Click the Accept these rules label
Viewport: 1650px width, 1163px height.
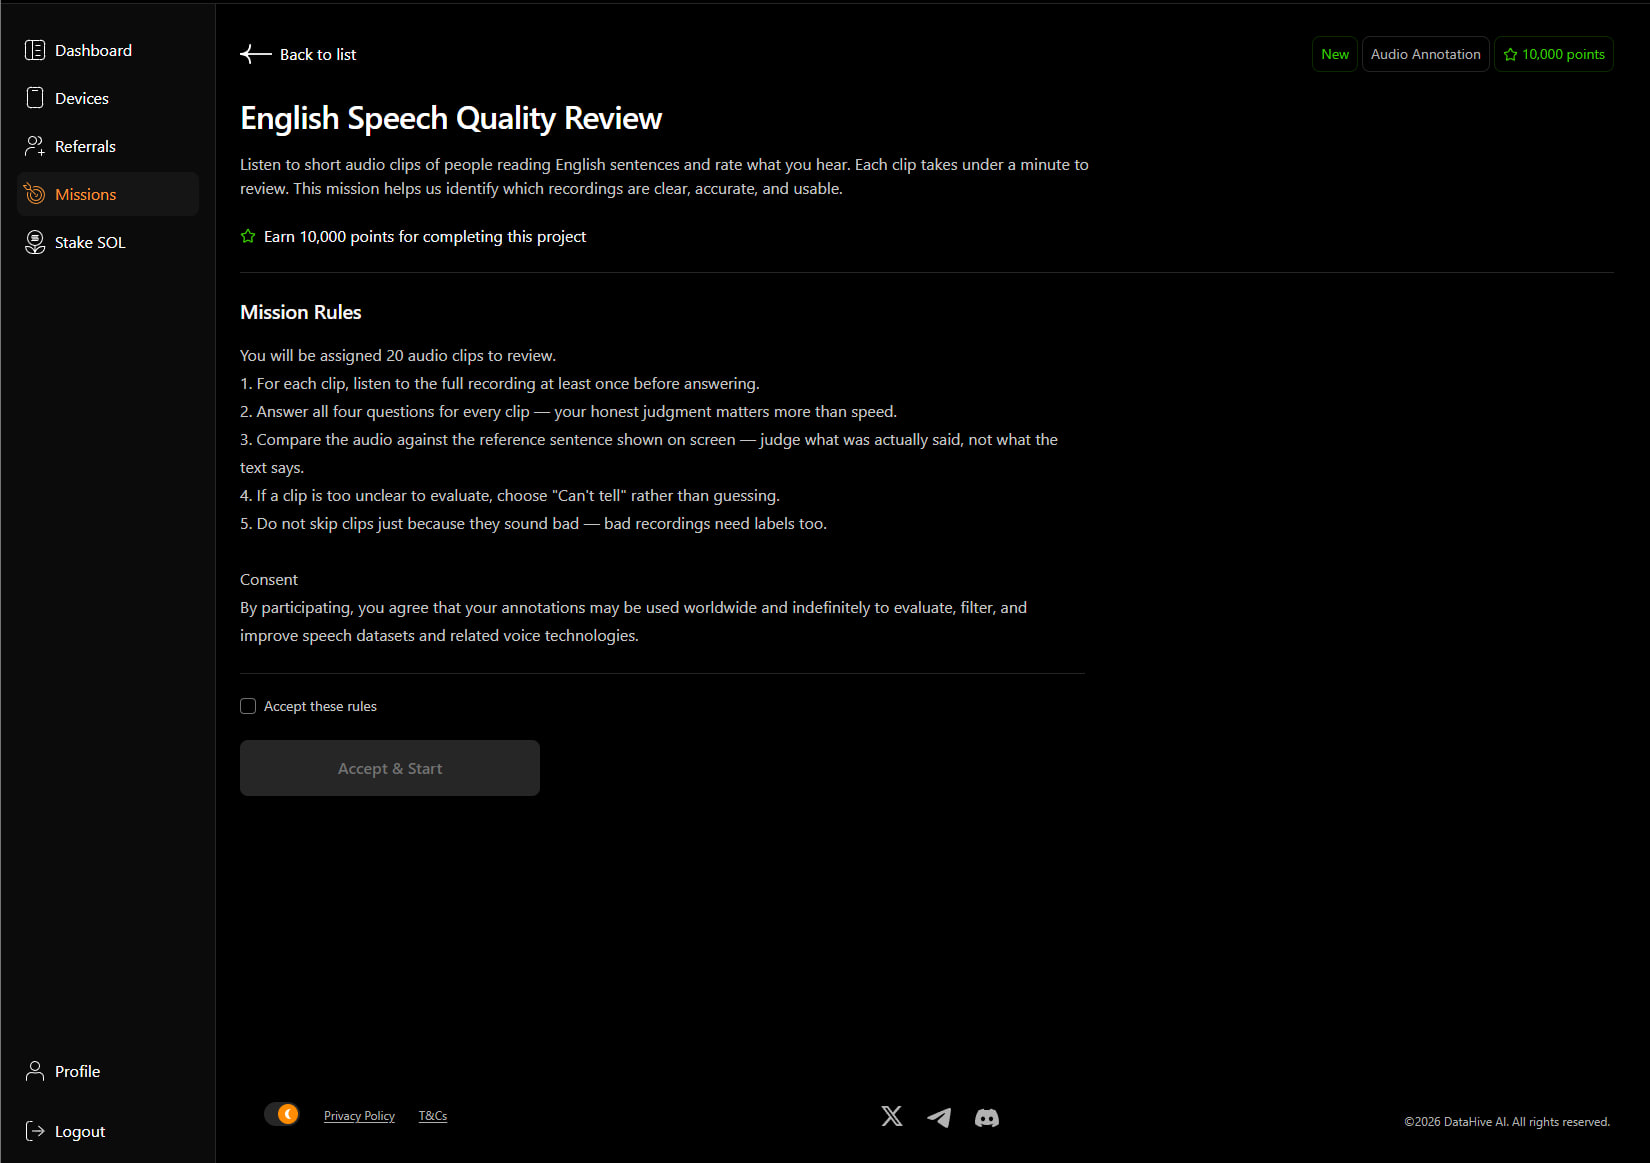(320, 706)
